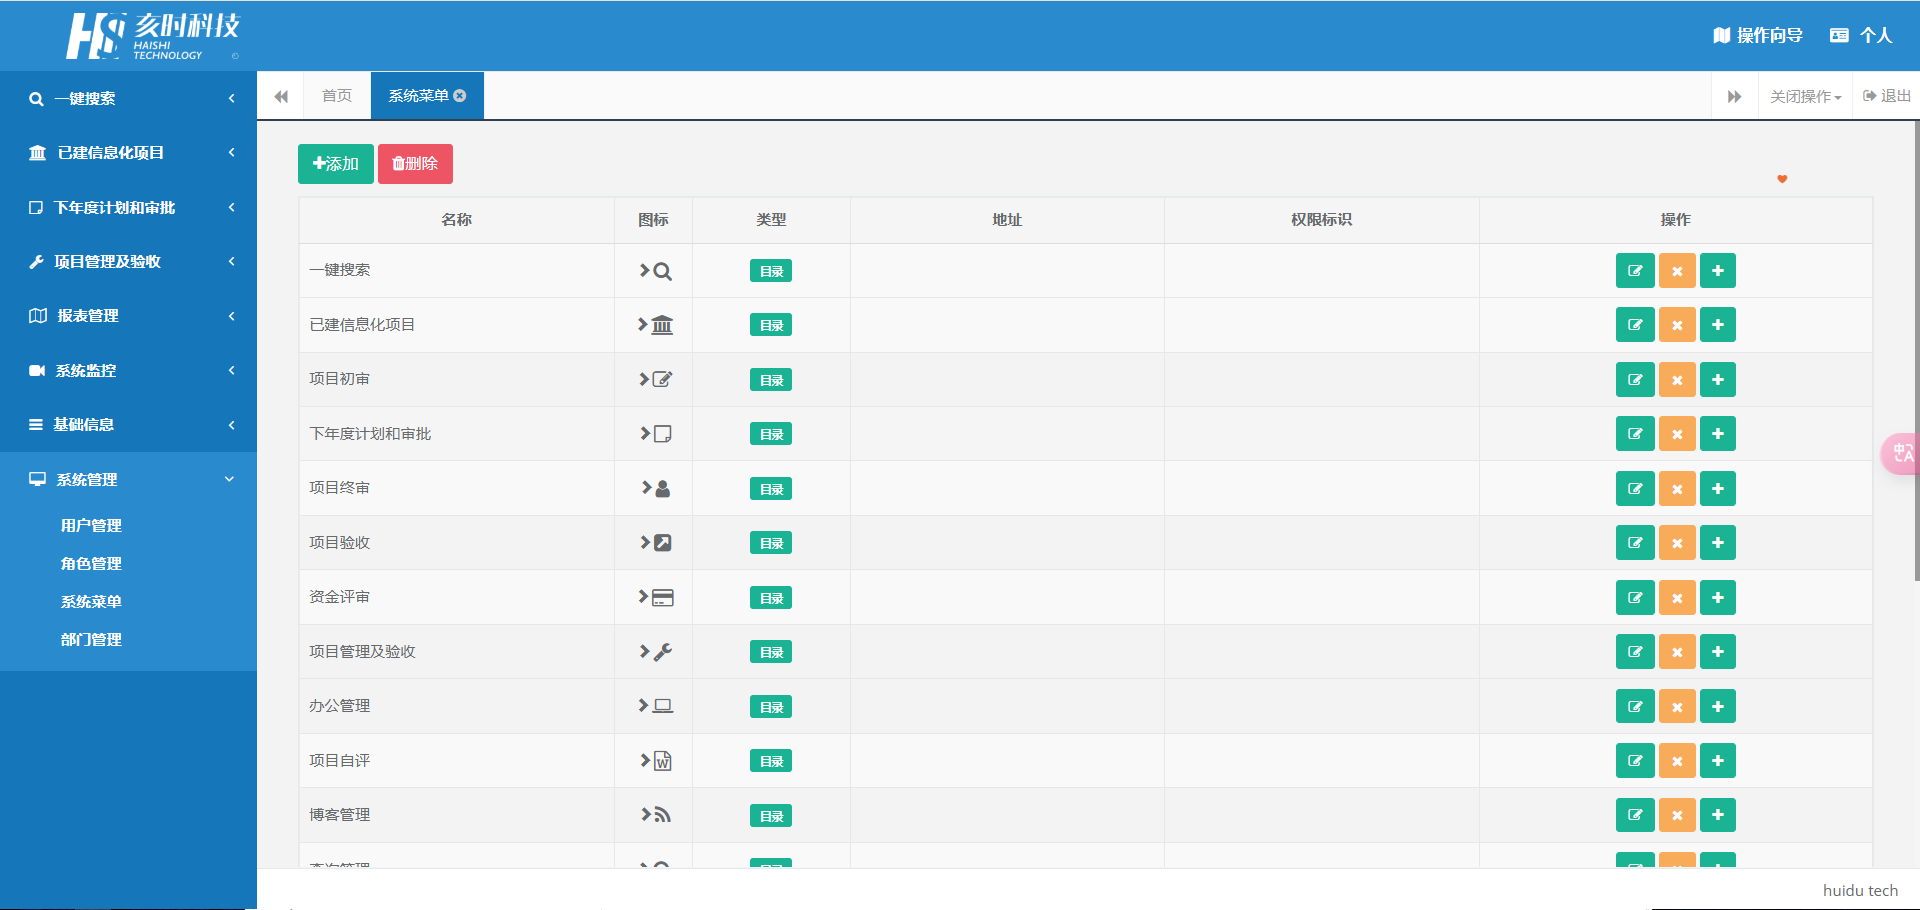Open the 关闭操作 dropdown
Viewport: 1920px width, 910px height.
click(1805, 96)
